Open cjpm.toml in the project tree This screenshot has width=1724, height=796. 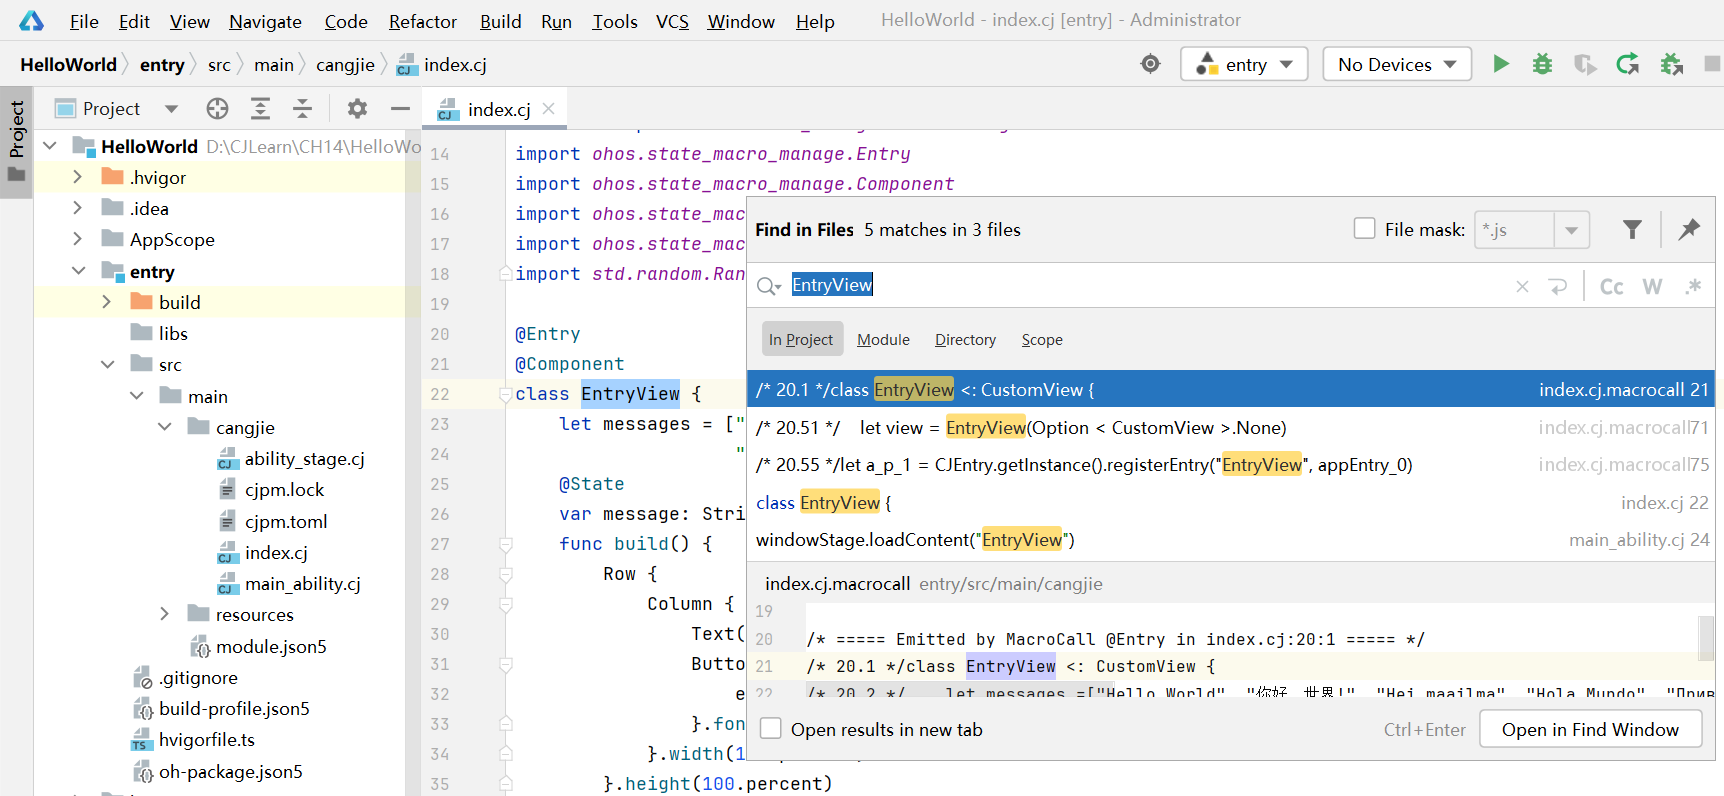[286, 521]
